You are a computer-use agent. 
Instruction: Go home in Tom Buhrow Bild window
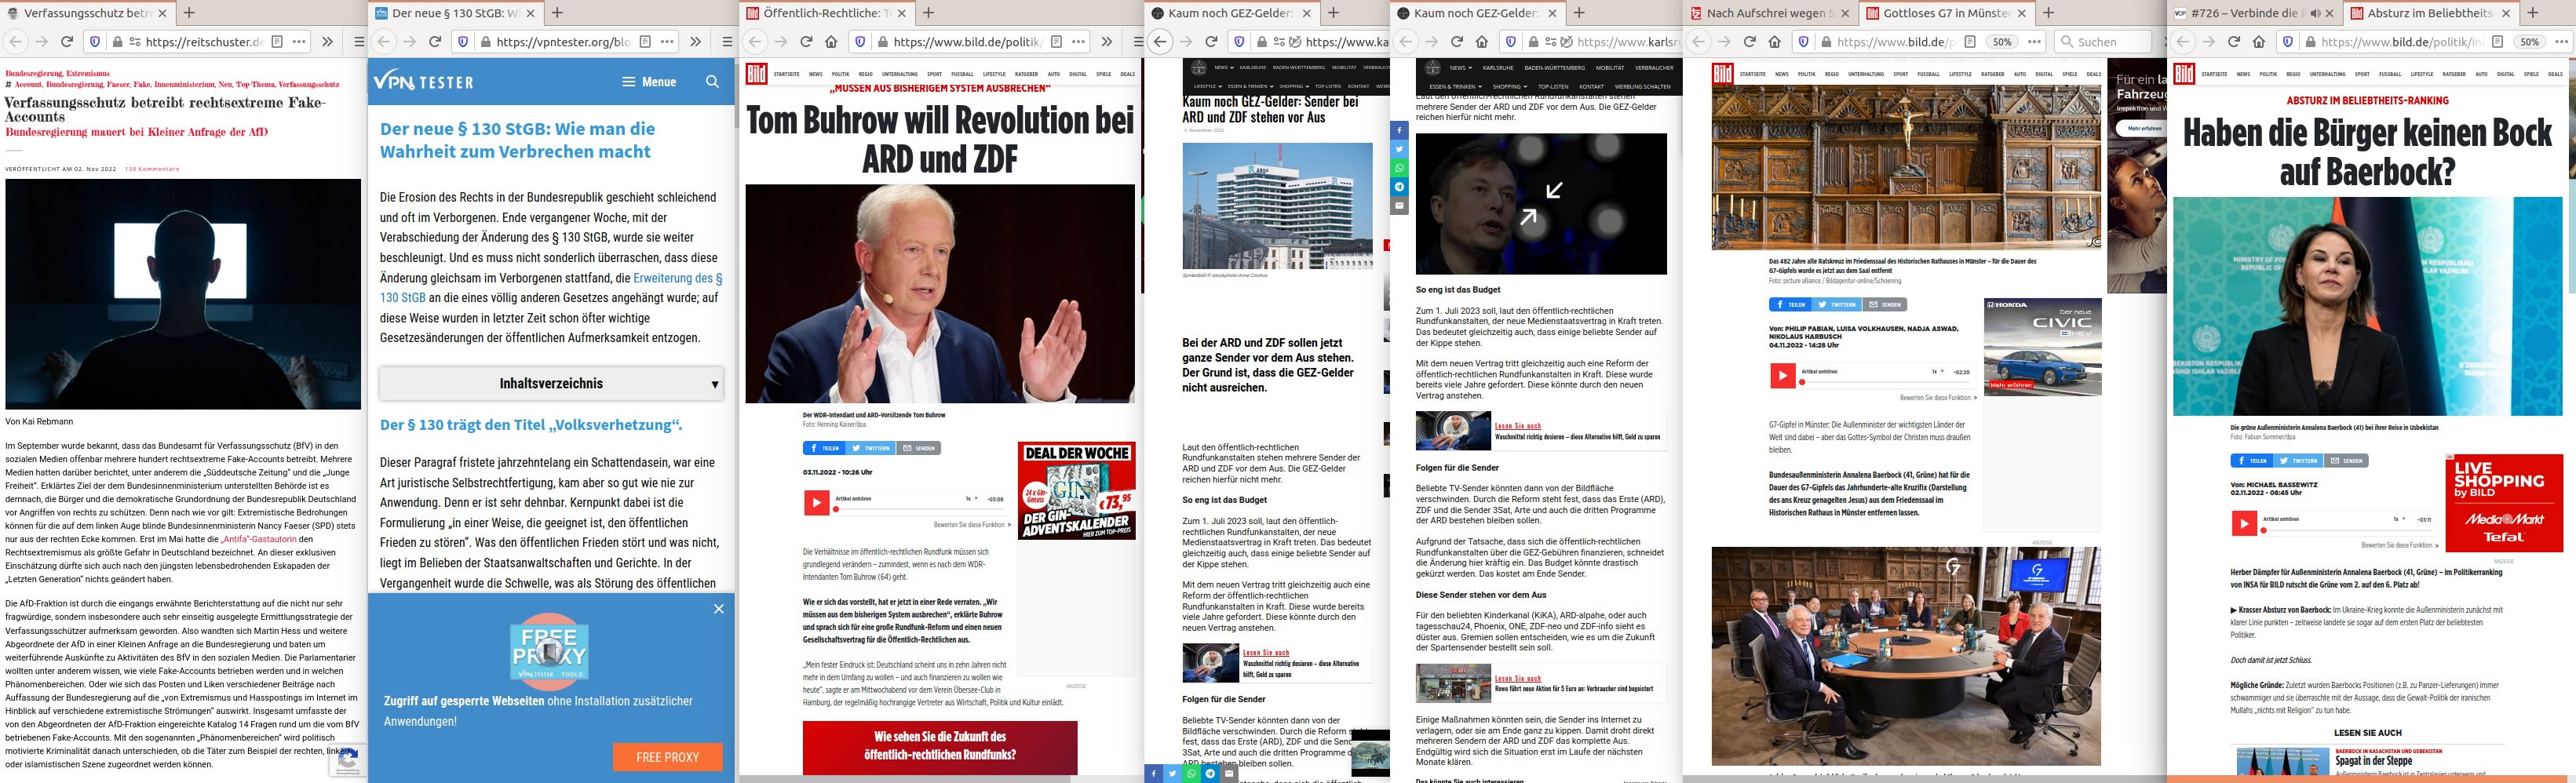[831, 42]
